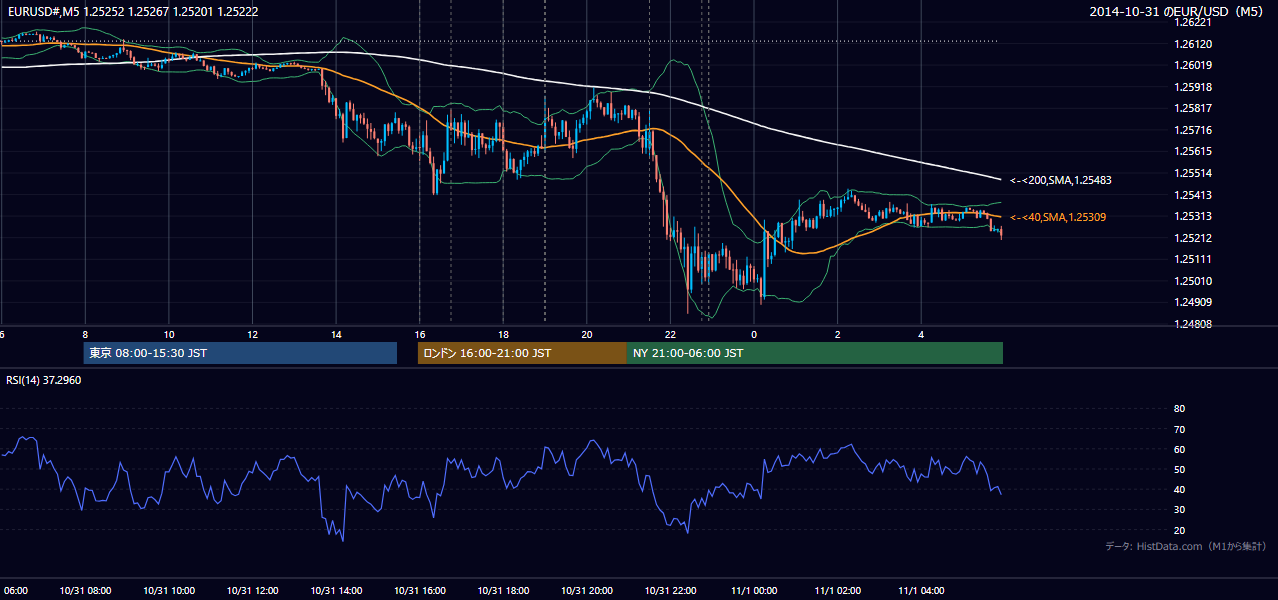The height and width of the screenshot is (600, 1278).
Task: Click hour tick 20 below price chart
Action: (x=587, y=334)
